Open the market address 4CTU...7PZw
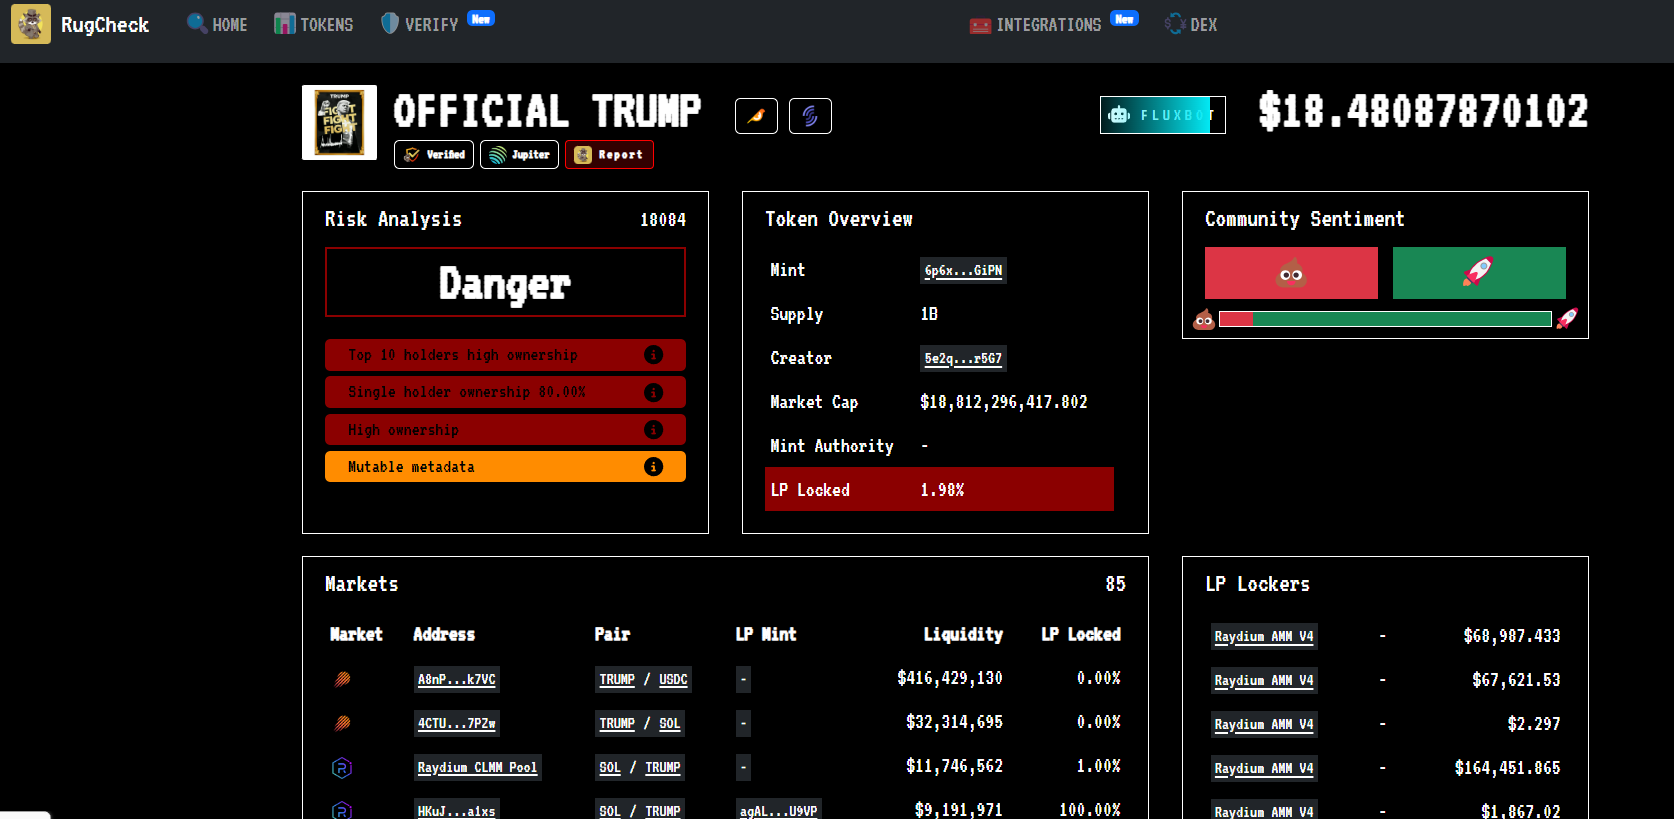 [x=456, y=724]
